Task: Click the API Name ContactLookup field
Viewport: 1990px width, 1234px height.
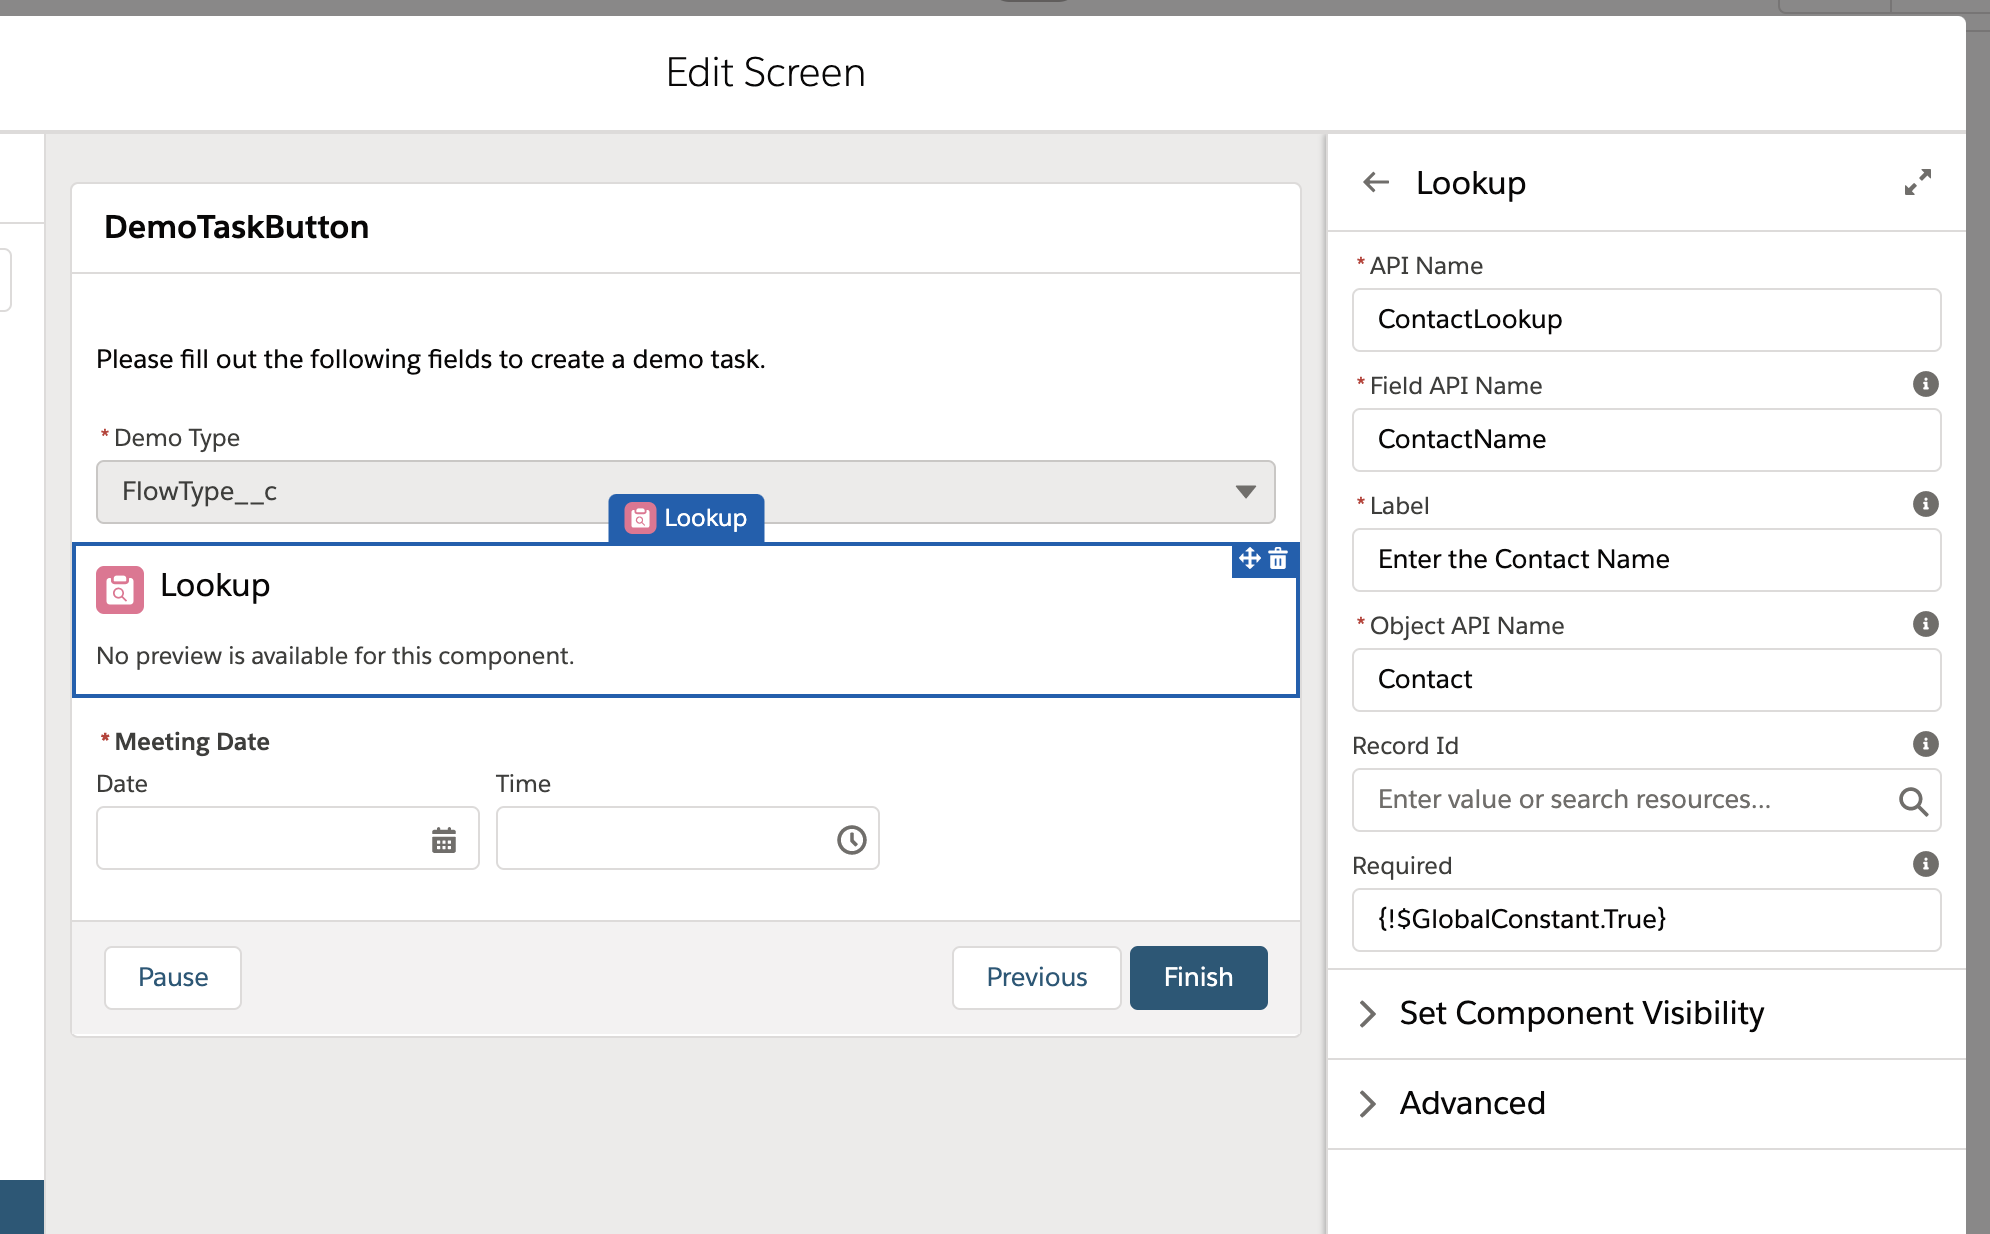Action: (1645, 320)
